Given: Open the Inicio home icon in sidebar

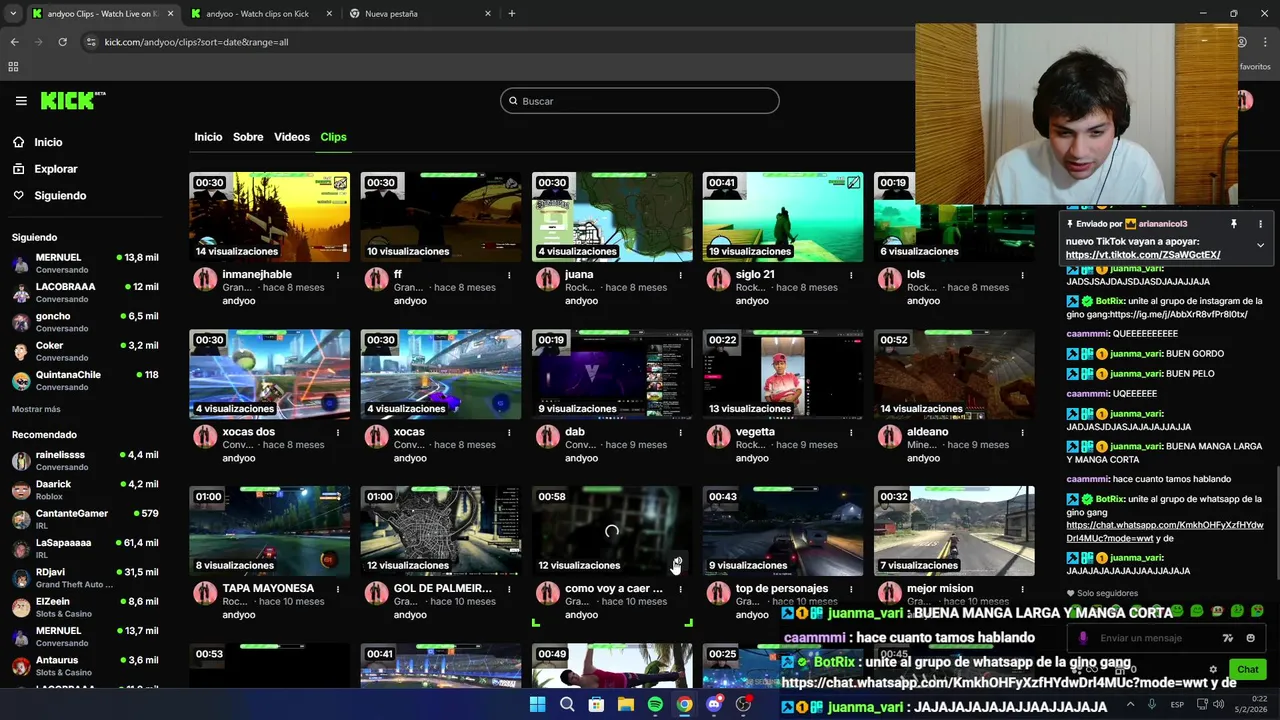Looking at the screenshot, I should (x=18, y=142).
